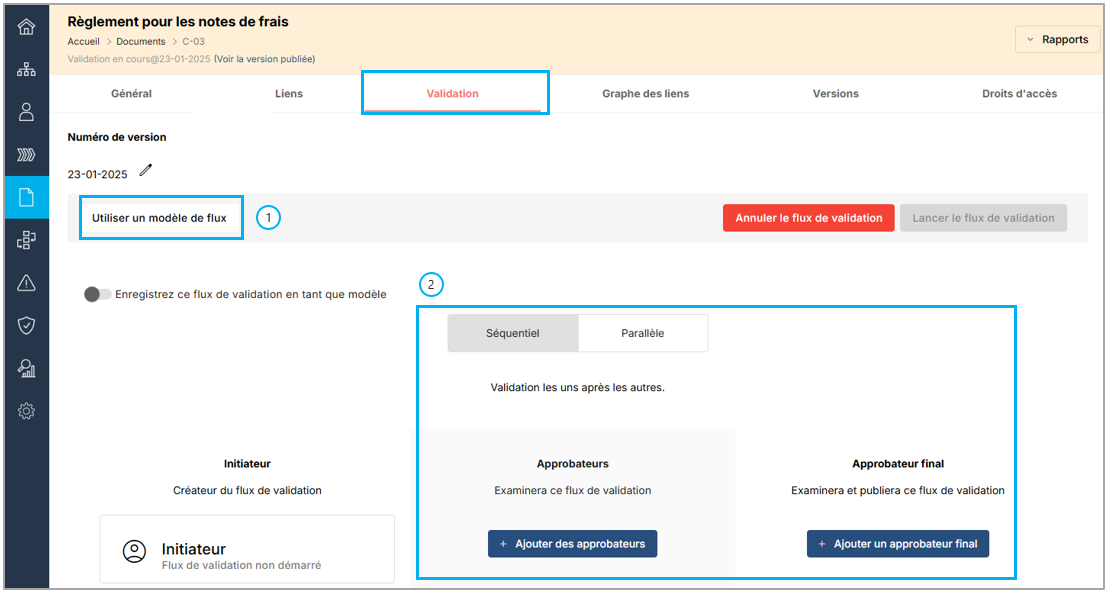Open the home icon in sidebar

(27, 27)
